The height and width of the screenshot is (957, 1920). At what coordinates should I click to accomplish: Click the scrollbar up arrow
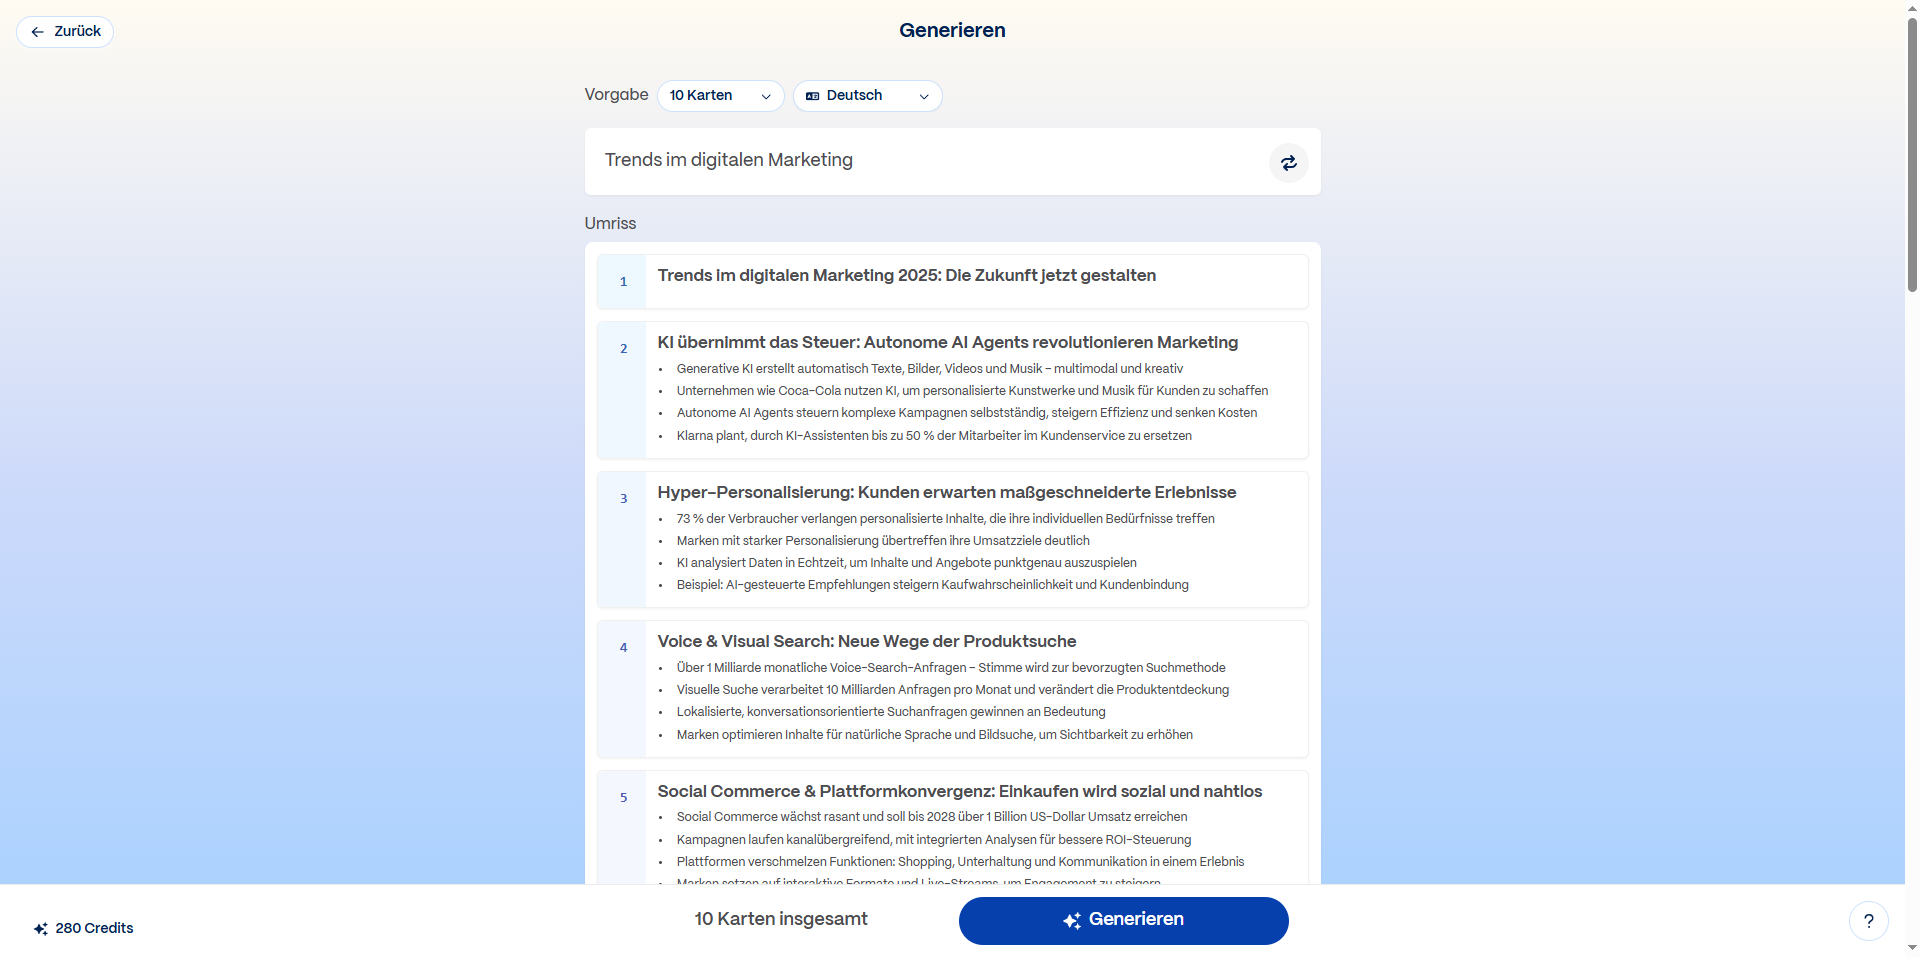[1912, 7]
